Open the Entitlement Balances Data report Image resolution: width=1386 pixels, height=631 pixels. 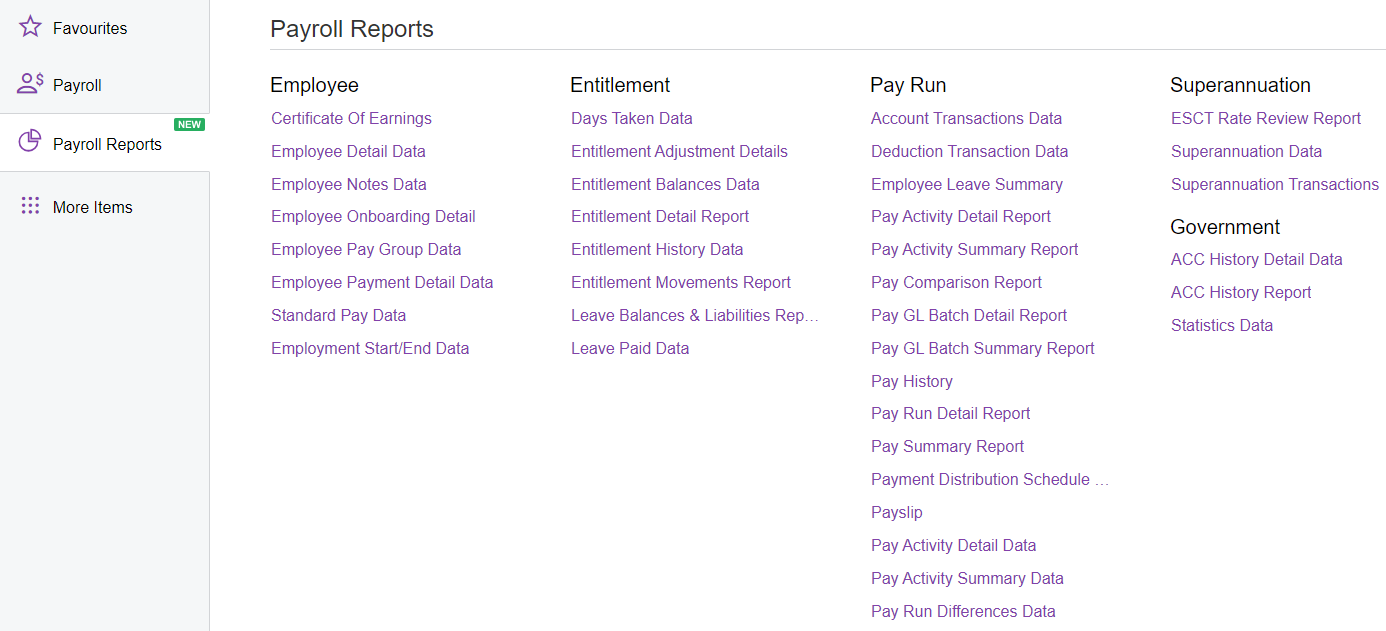click(x=665, y=184)
